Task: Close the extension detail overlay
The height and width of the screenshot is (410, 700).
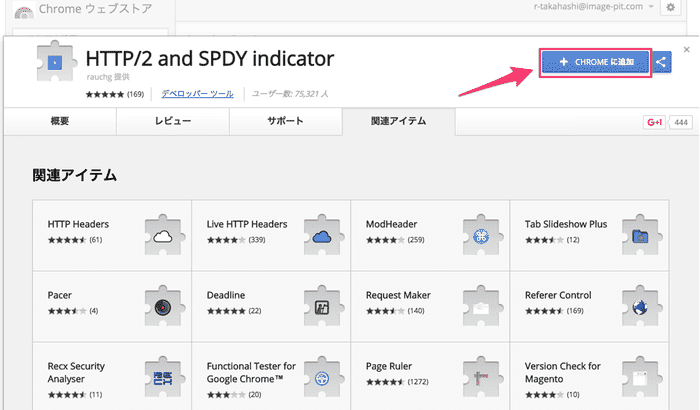Action: pos(686,47)
